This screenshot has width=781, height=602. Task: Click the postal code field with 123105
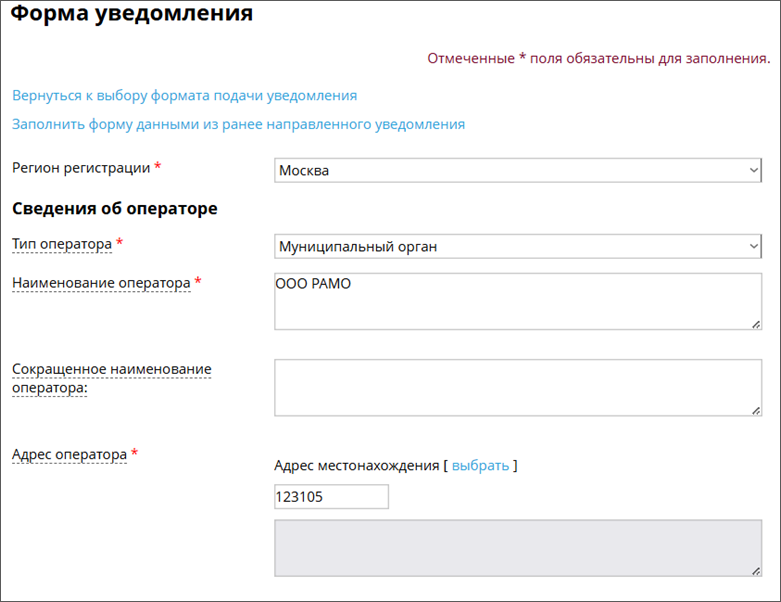[331, 497]
